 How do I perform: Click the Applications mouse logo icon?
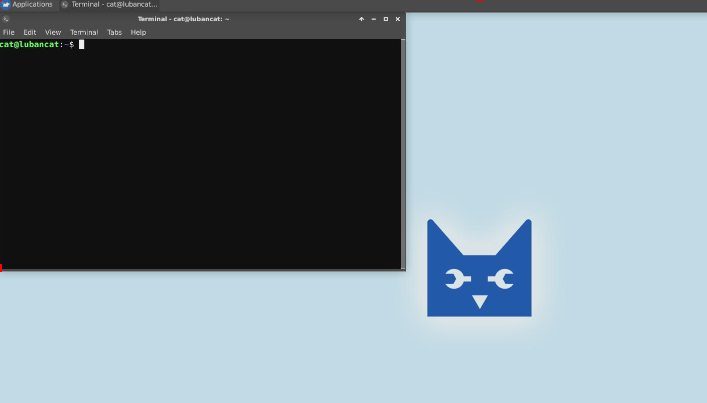pyautogui.click(x=5, y=5)
